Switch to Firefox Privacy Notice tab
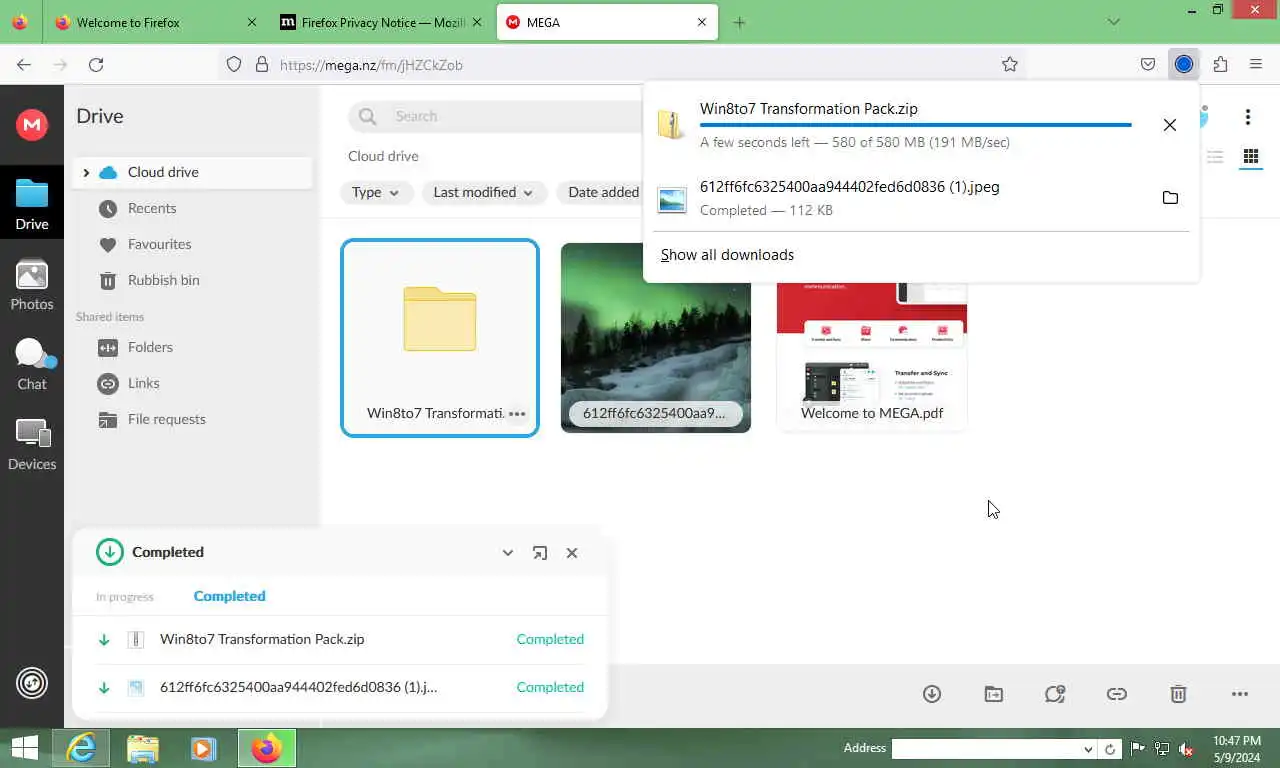 point(380,22)
